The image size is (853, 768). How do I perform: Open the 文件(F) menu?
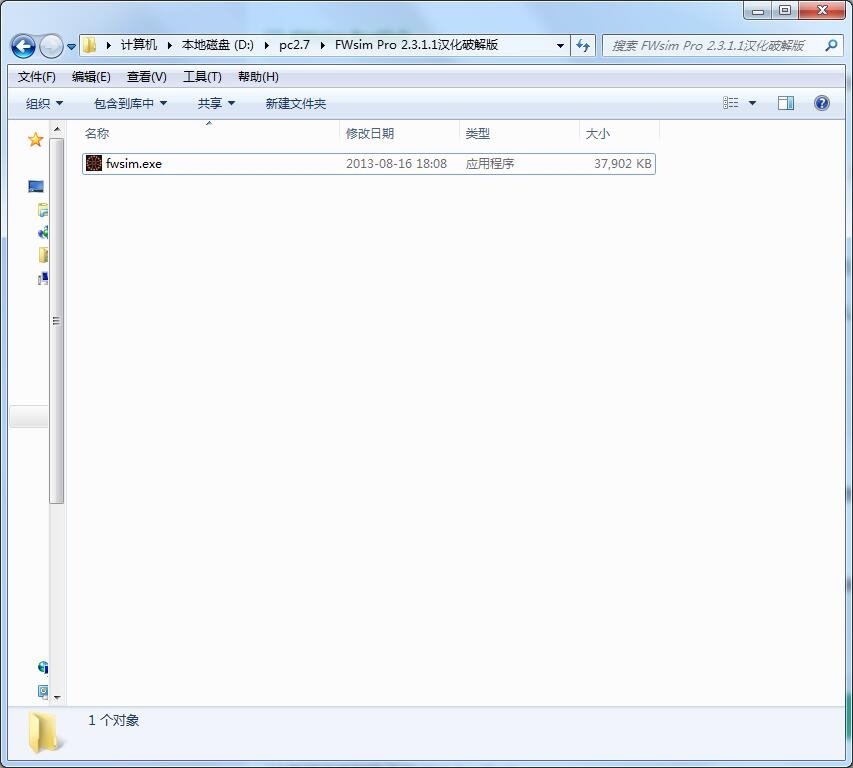click(x=37, y=77)
